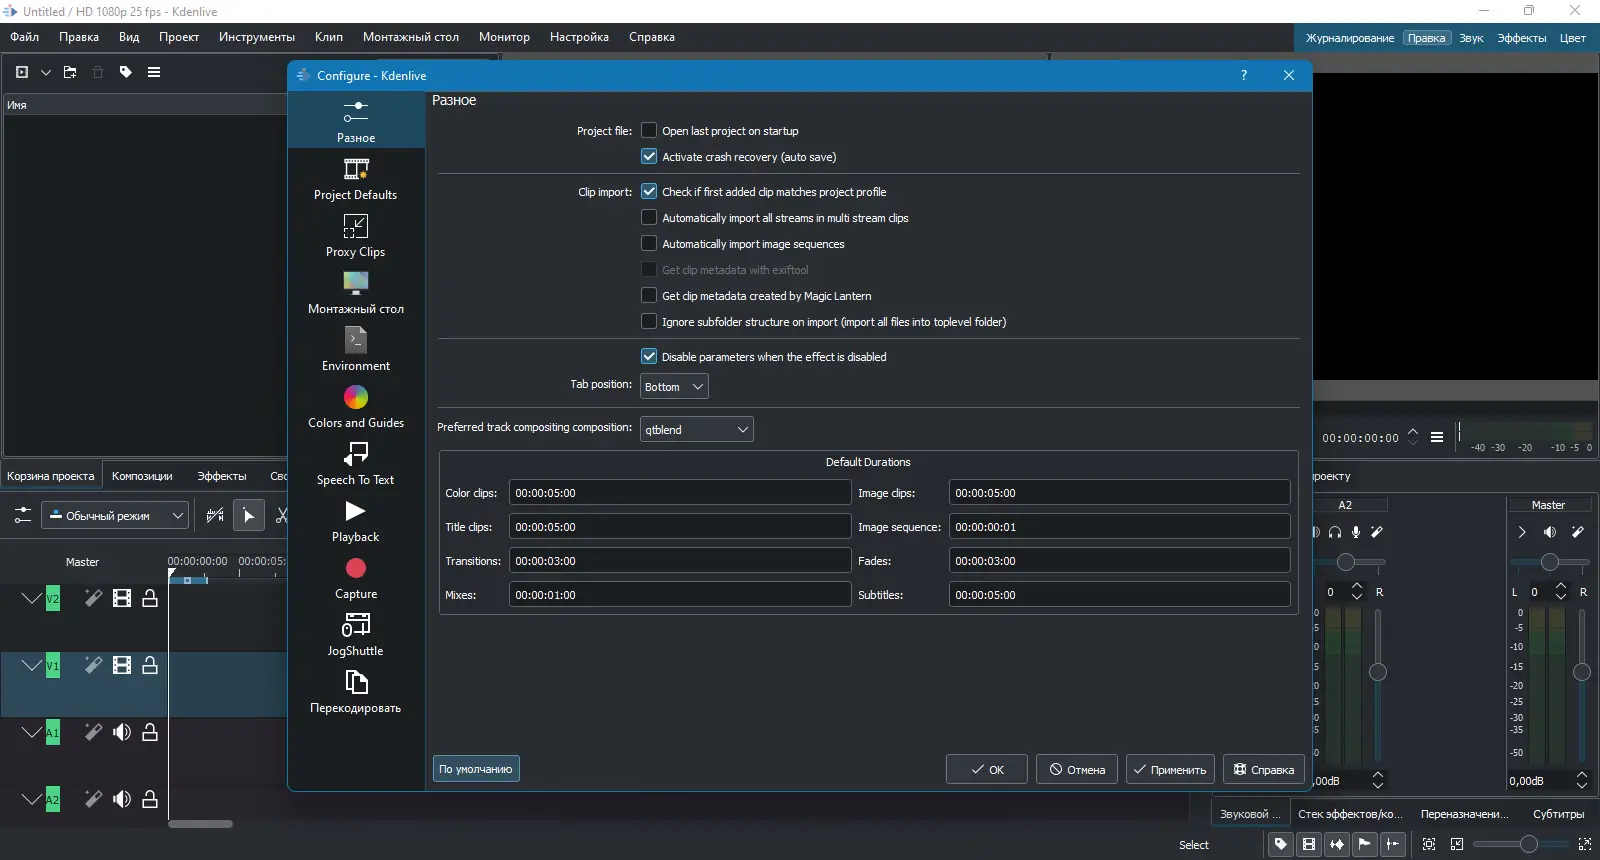The width and height of the screenshot is (1600, 860).
Task: Collapse the V2 track chevron
Action: (x=32, y=598)
